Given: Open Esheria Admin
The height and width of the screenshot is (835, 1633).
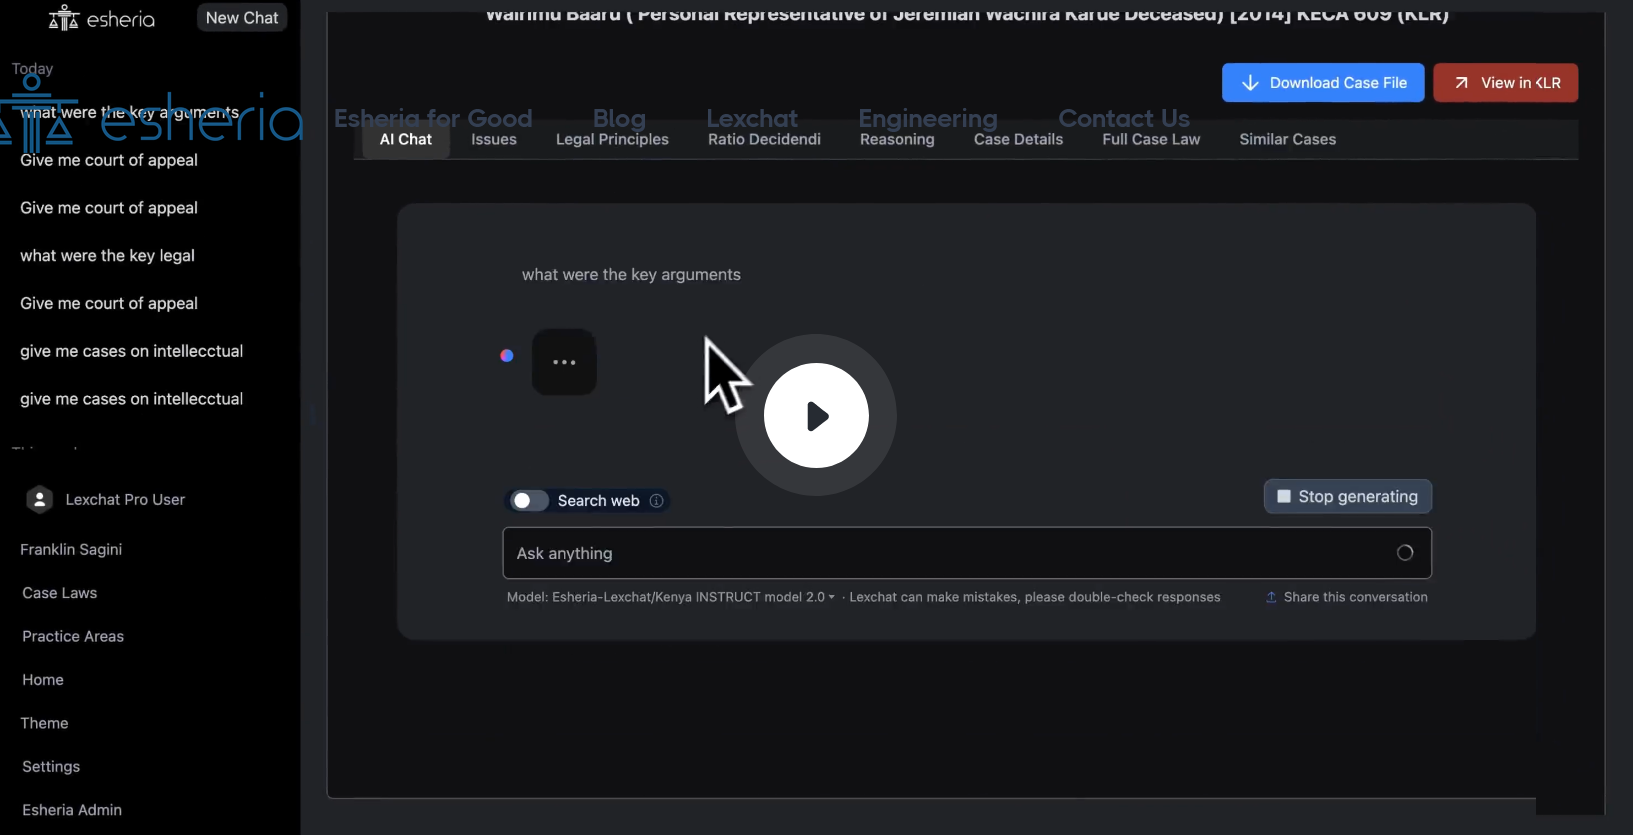Looking at the screenshot, I should tap(72, 810).
